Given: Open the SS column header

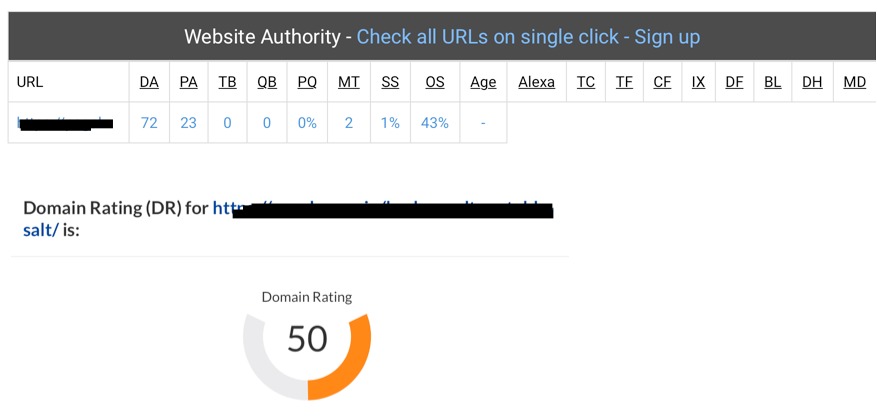Looking at the screenshot, I should click(390, 82).
